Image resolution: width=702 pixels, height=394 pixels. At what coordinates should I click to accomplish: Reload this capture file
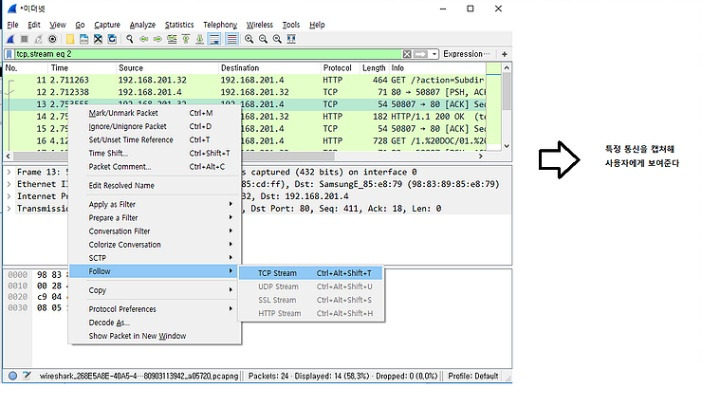[112, 39]
